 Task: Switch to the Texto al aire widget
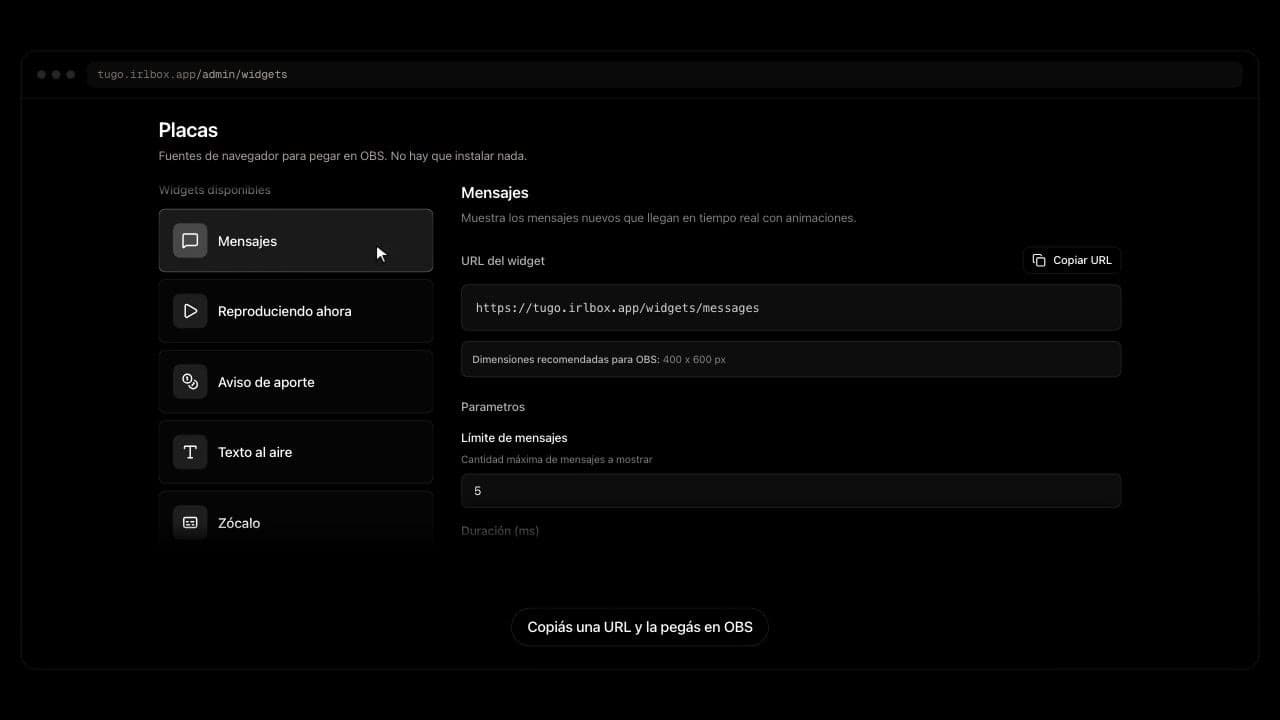pyautogui.click(x=296, y=452)
